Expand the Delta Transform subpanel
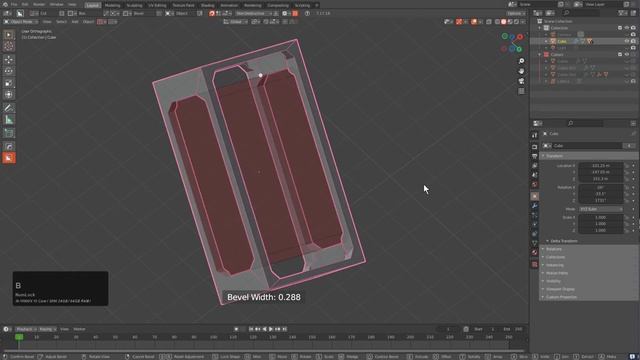Screen dimensions: 640x360 (x=564, y=241)
